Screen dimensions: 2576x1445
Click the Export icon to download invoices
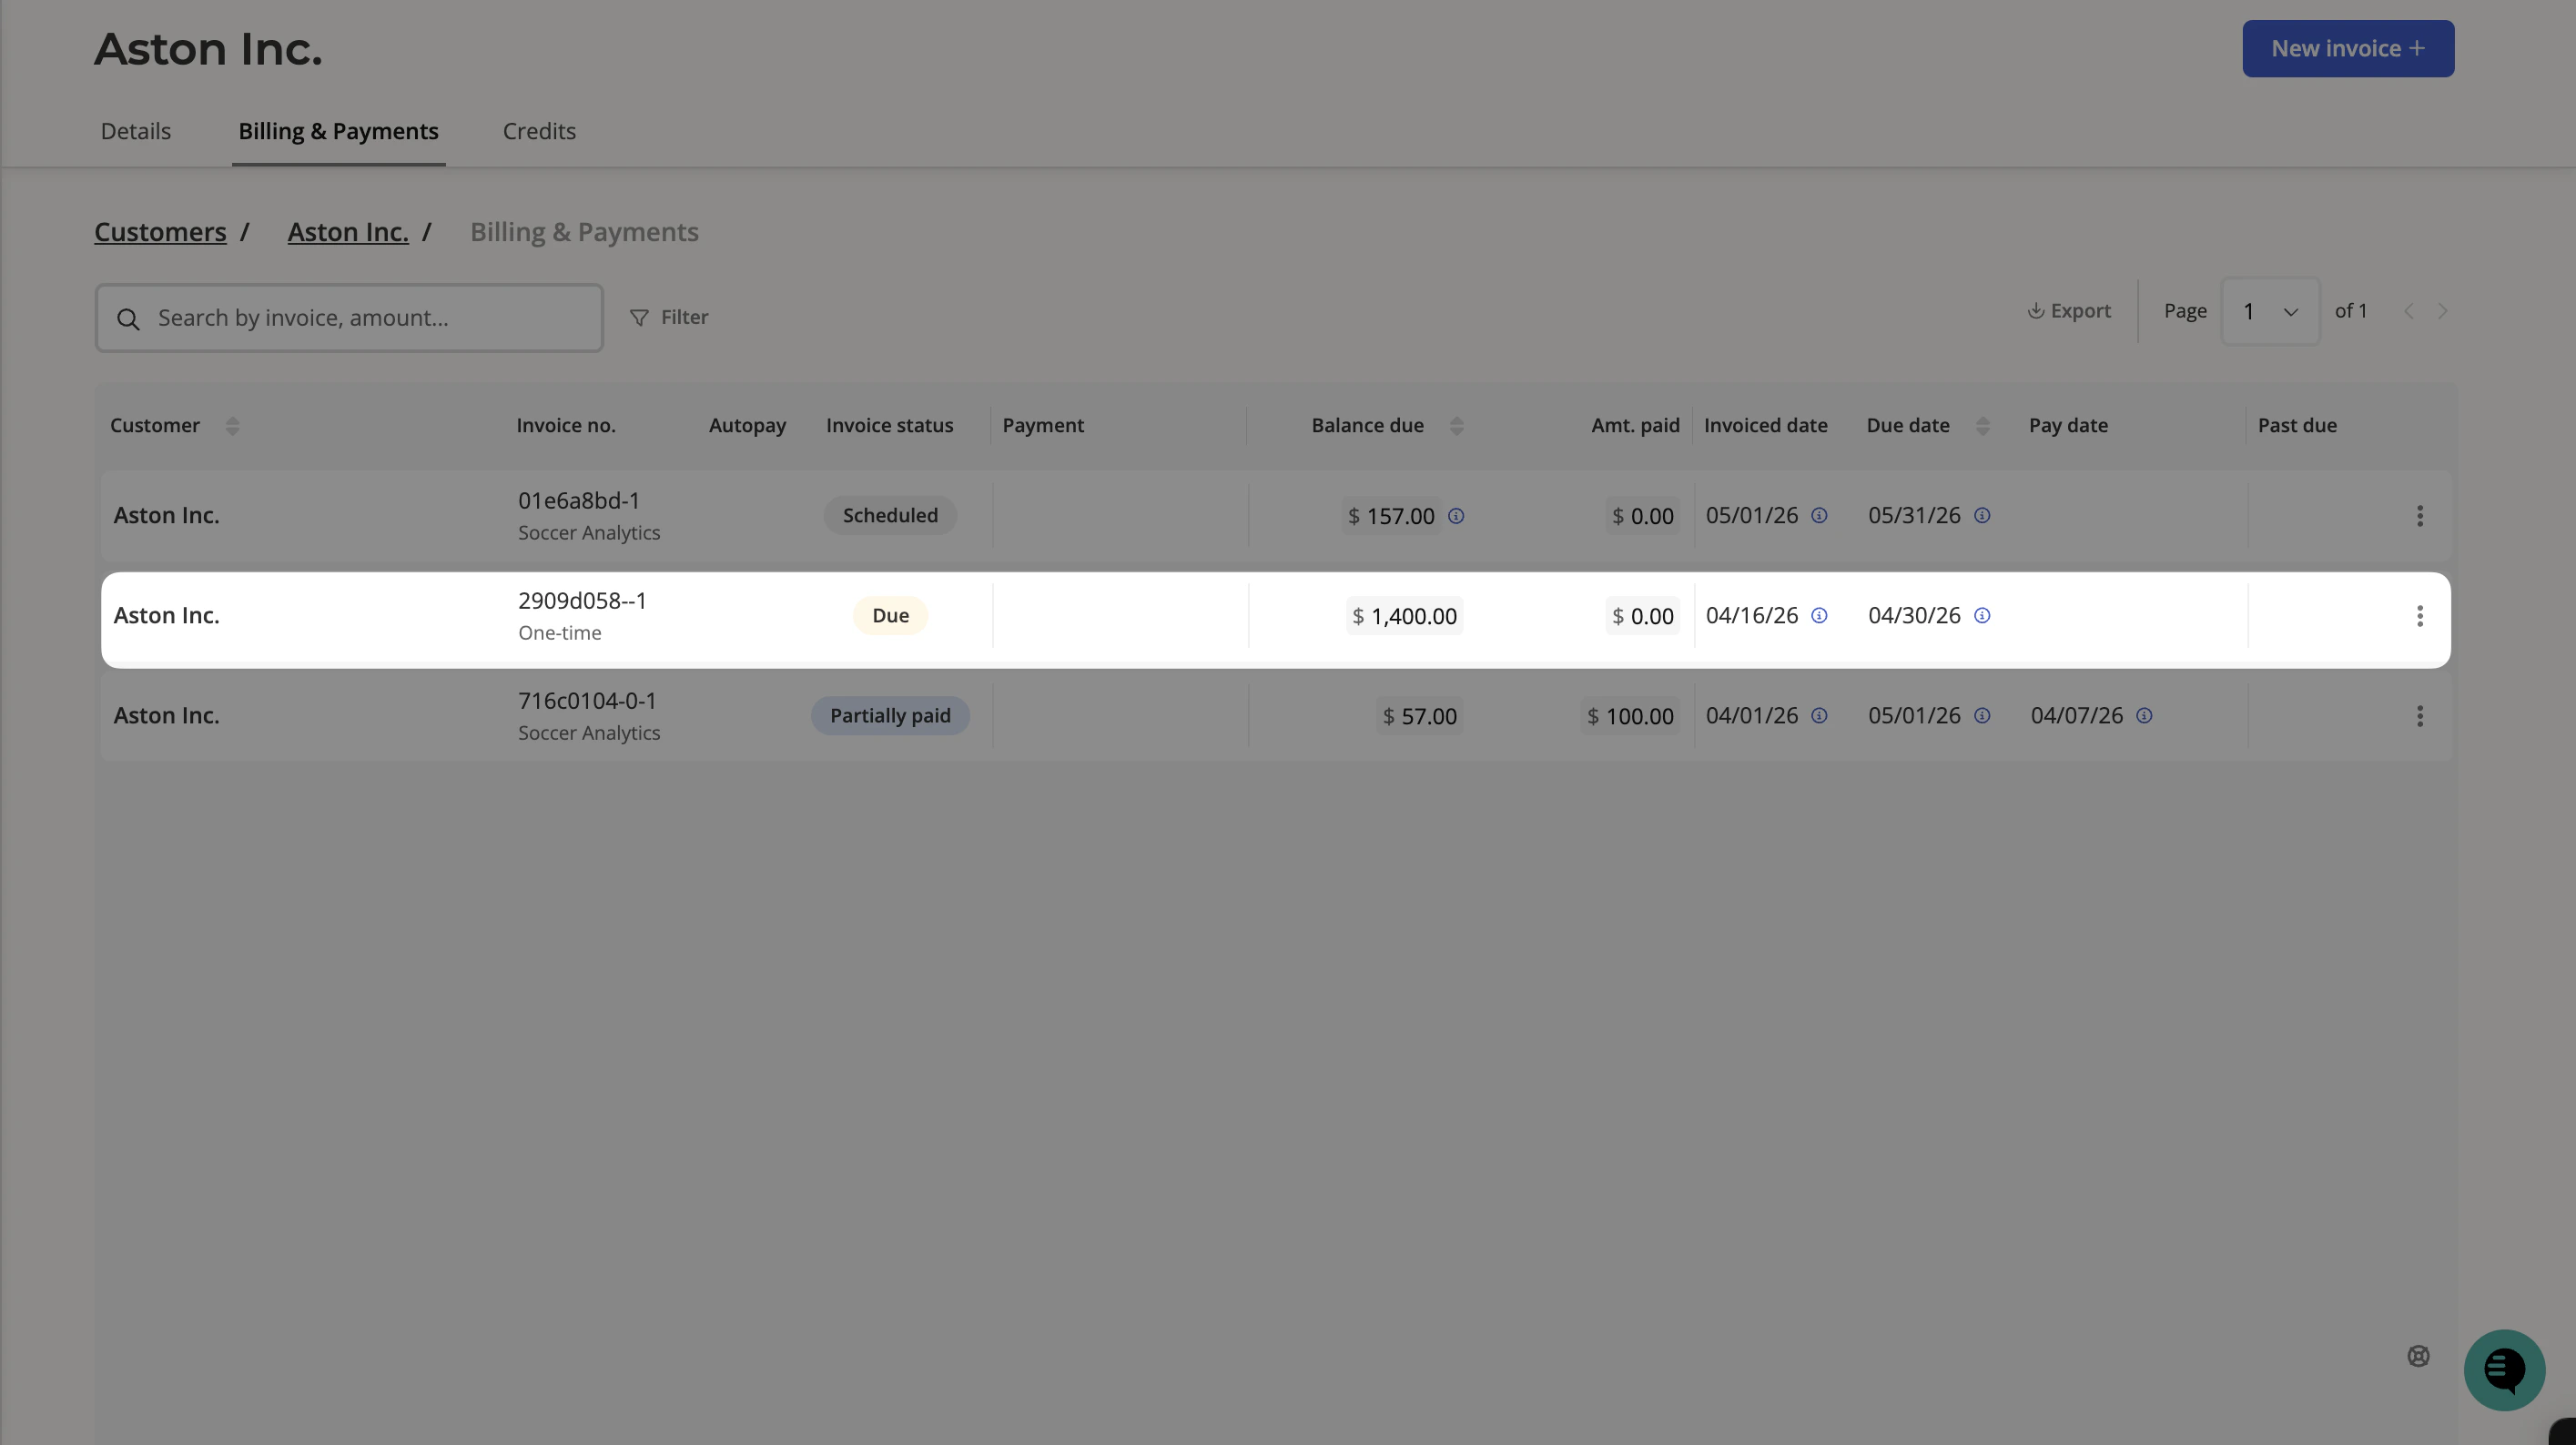coord(2067,310)
